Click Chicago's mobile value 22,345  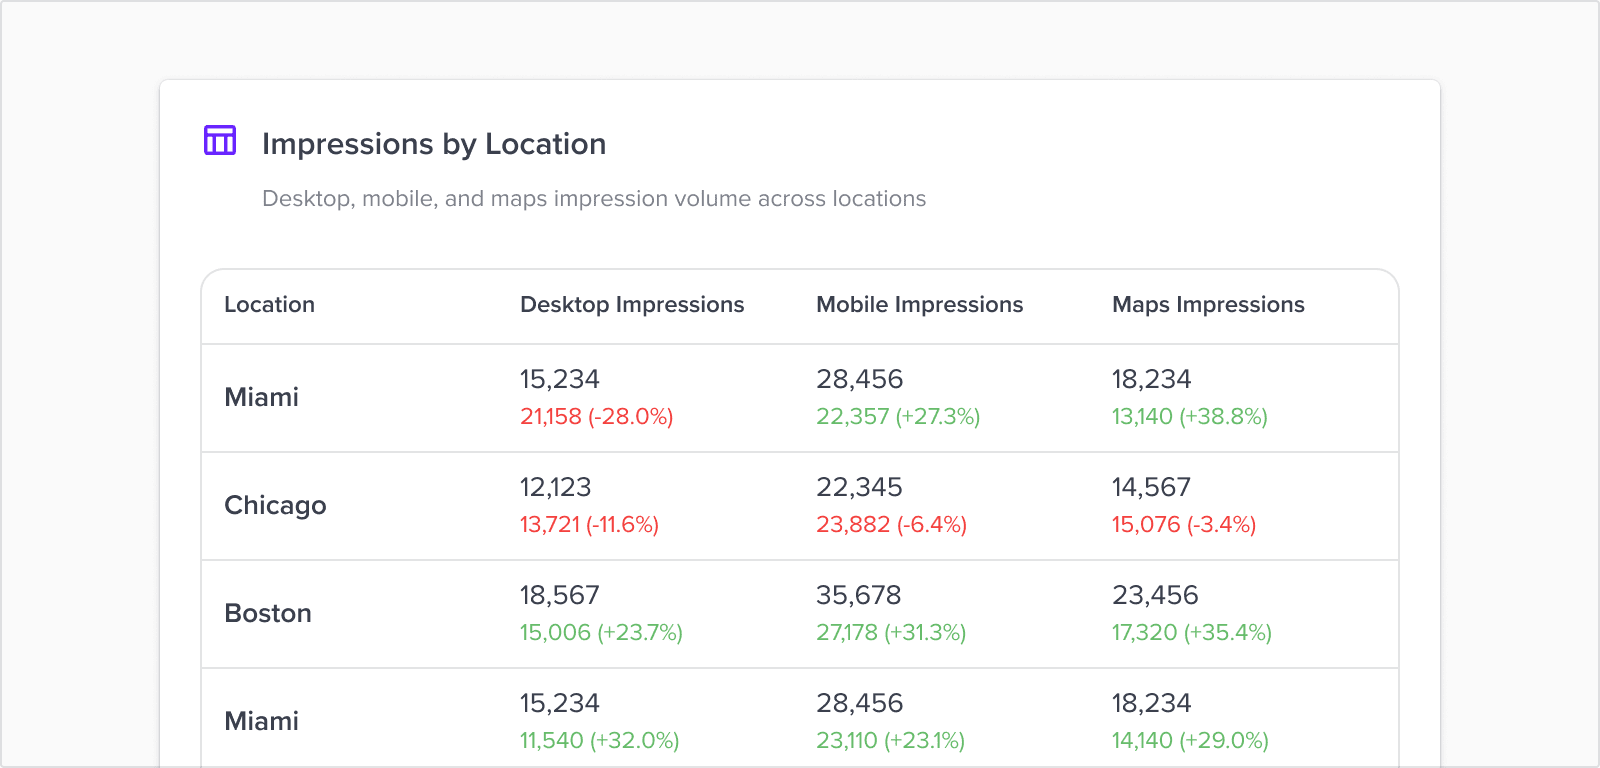click(x=859, y=487)
